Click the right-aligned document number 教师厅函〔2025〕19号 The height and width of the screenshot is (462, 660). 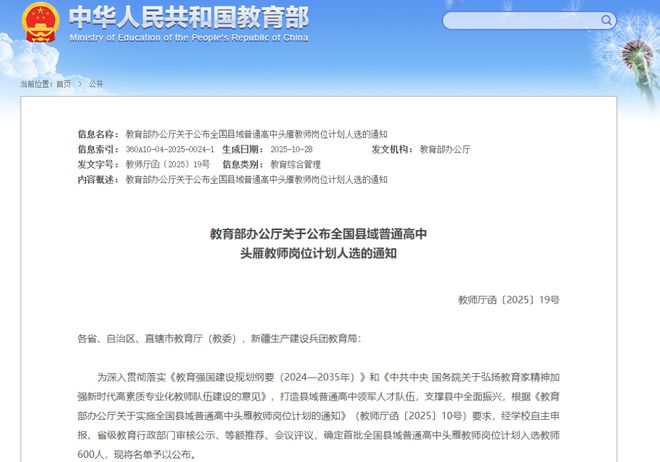509,300
